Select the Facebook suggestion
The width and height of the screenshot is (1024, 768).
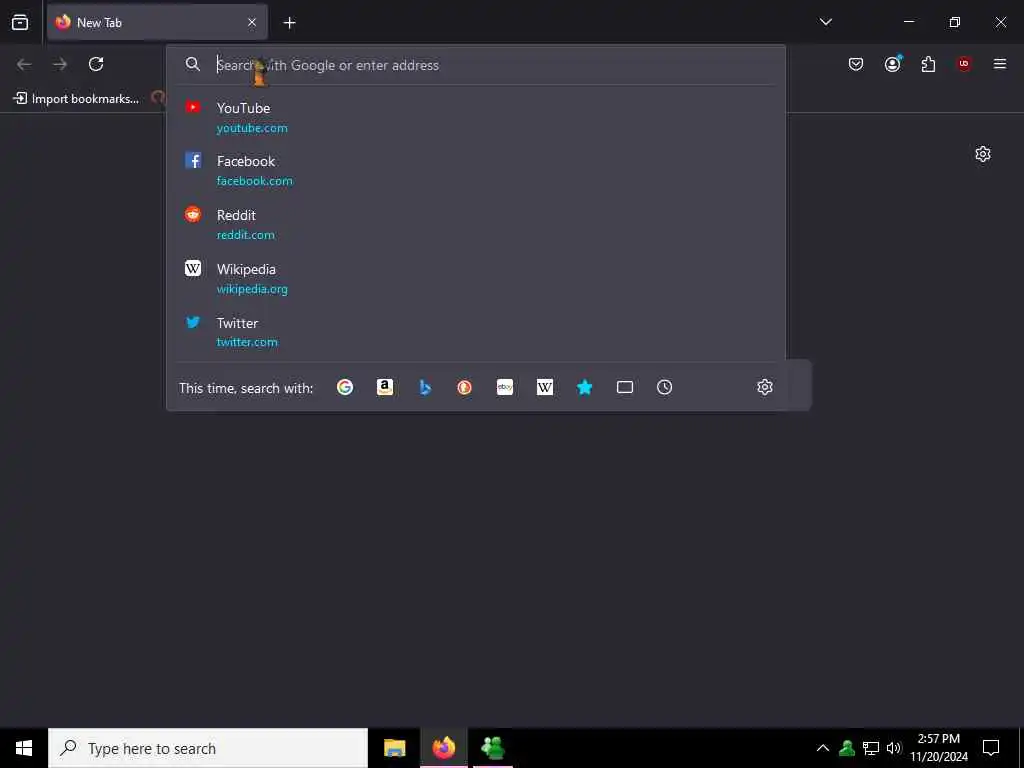(x=476, y=170)
